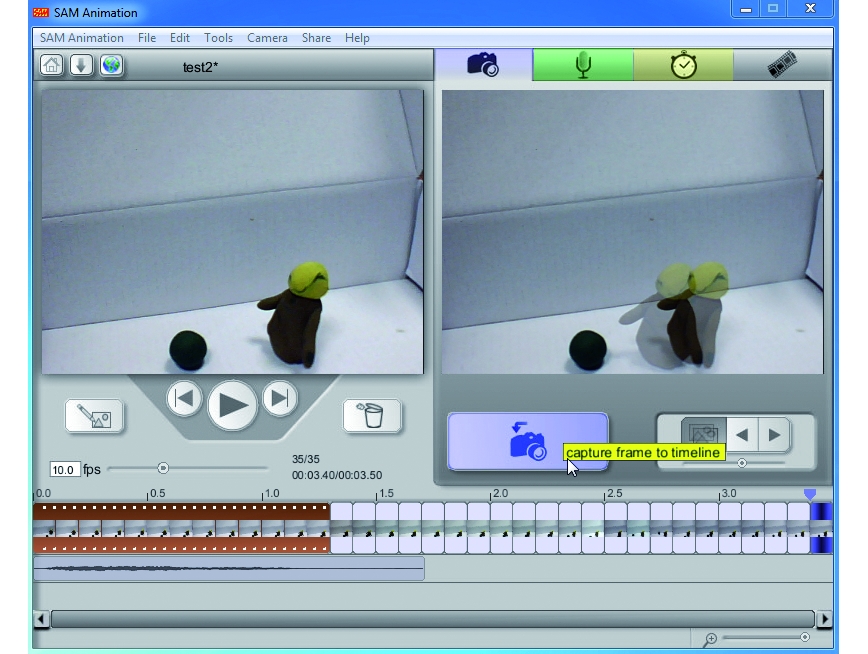Open the Edit menu
Screen dimensions: 868x654
[x=179, y=38]
